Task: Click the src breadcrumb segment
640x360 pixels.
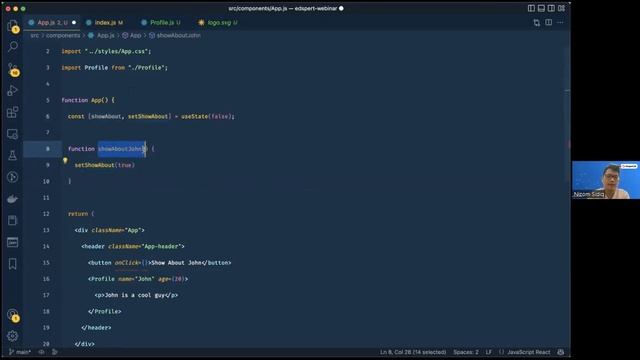Action: [x=35, y=36]
